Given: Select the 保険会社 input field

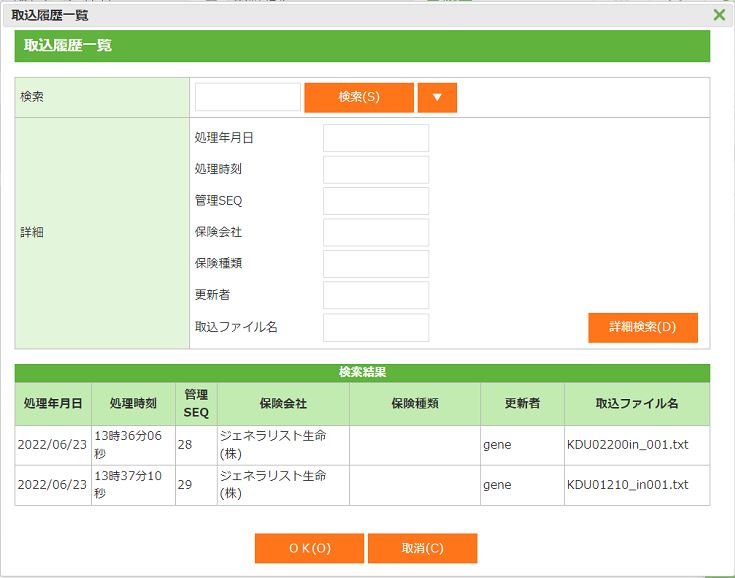Looking at the screenshot, I should tap(375, 233).
